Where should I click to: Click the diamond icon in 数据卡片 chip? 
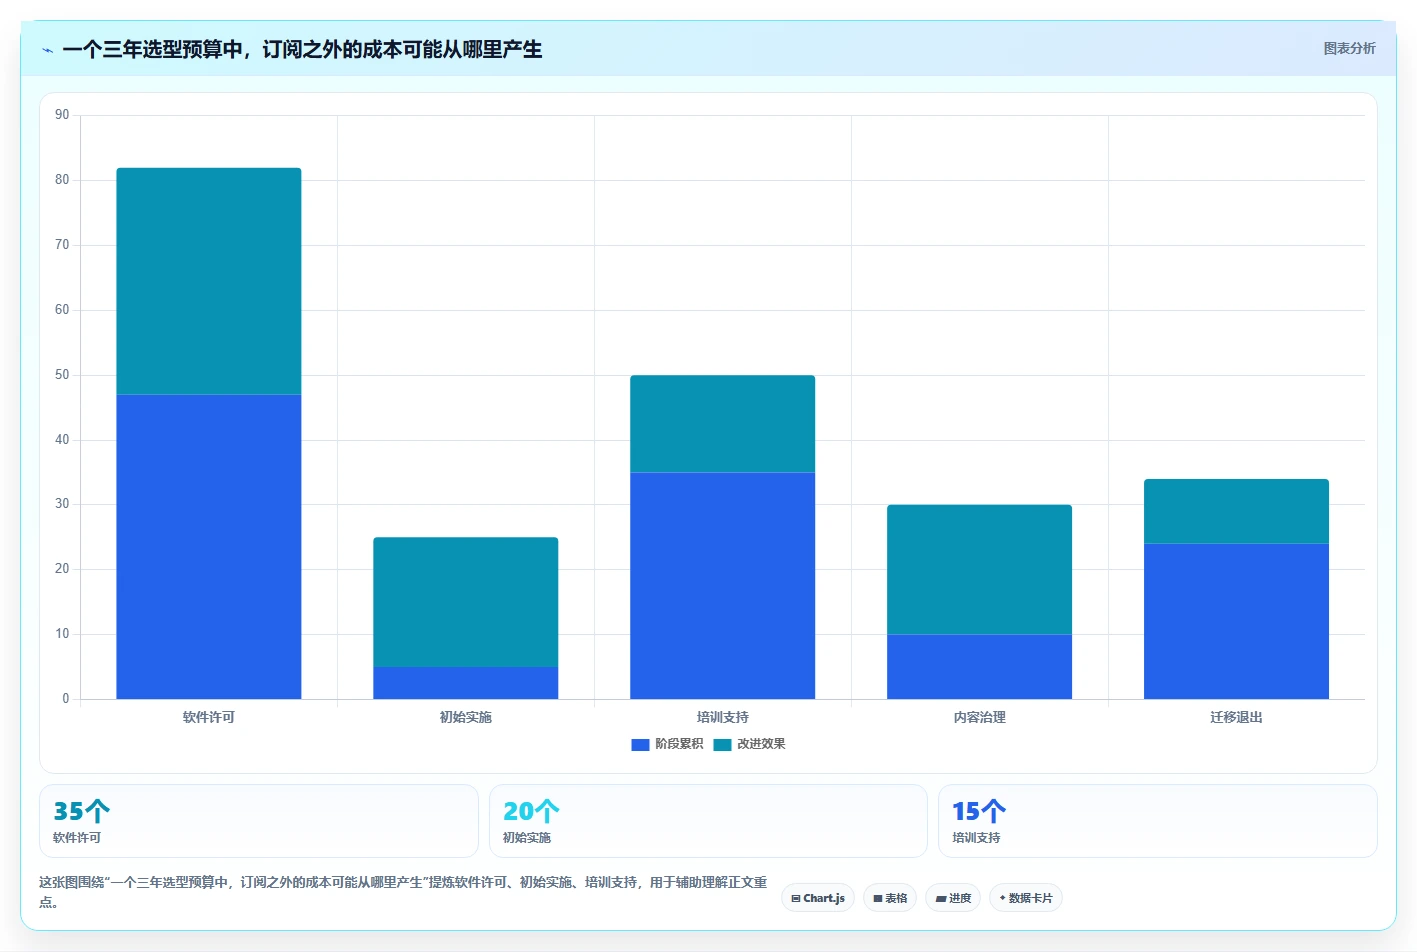[1003, 898]
